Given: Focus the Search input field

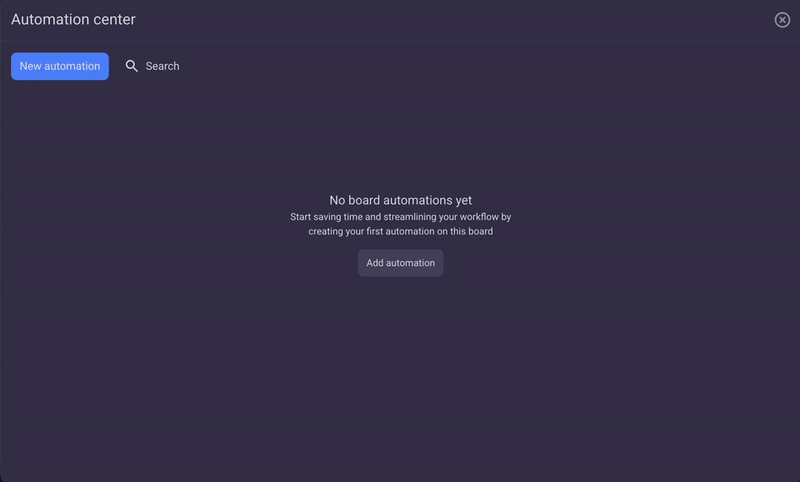Looking at the screenshot, I should tap(162, 66).
